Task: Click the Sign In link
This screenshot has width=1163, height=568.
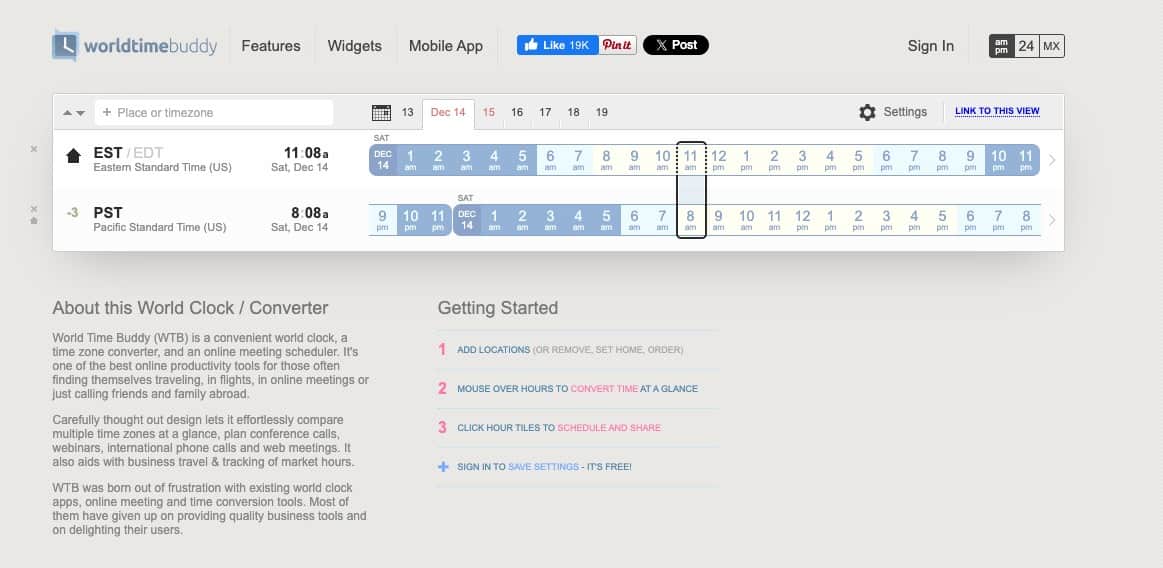Action: click(x=930, y=46)
